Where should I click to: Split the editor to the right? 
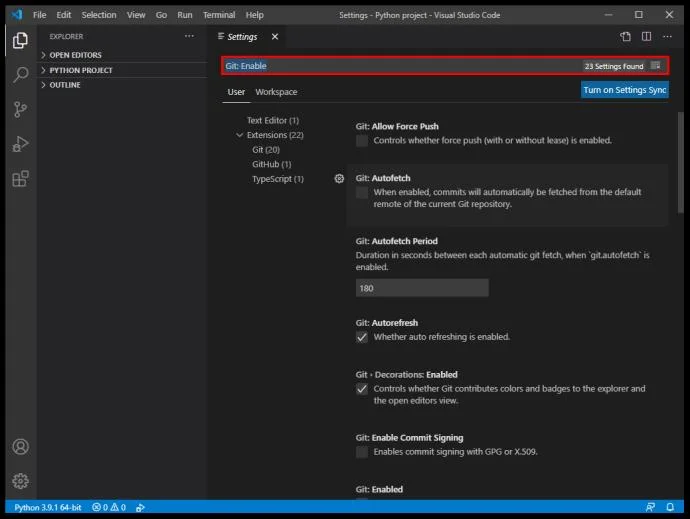coord(646,37)
